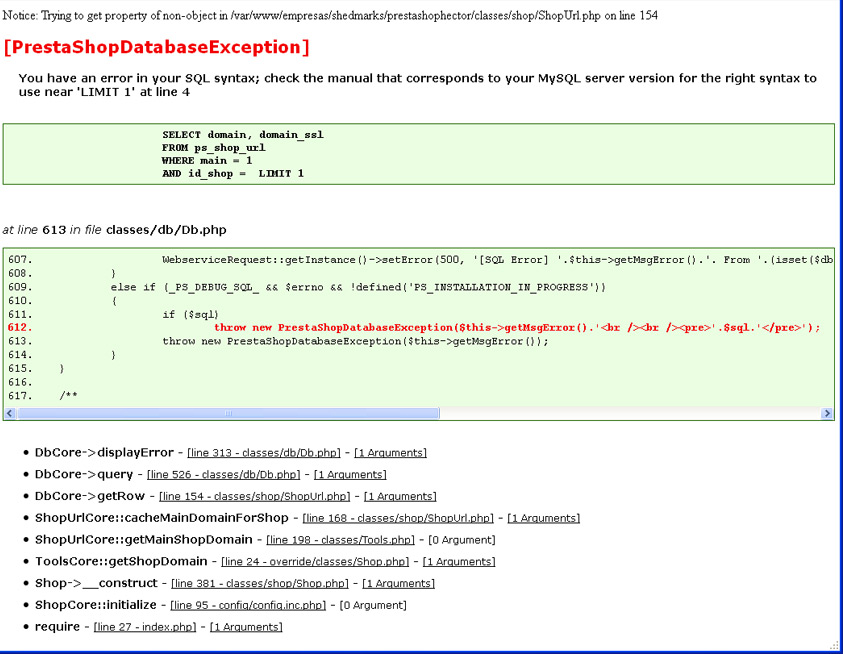Click 'ToolsCore::getShopDomain' trace text
This screenshot has height=654, width=843.
(121, 561)
